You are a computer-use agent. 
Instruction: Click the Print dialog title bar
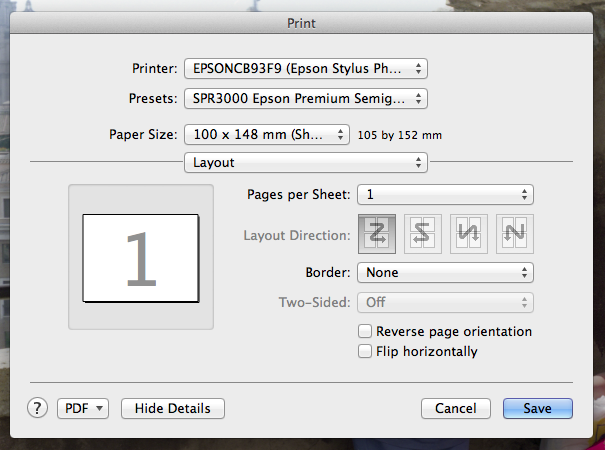[302, 20]
